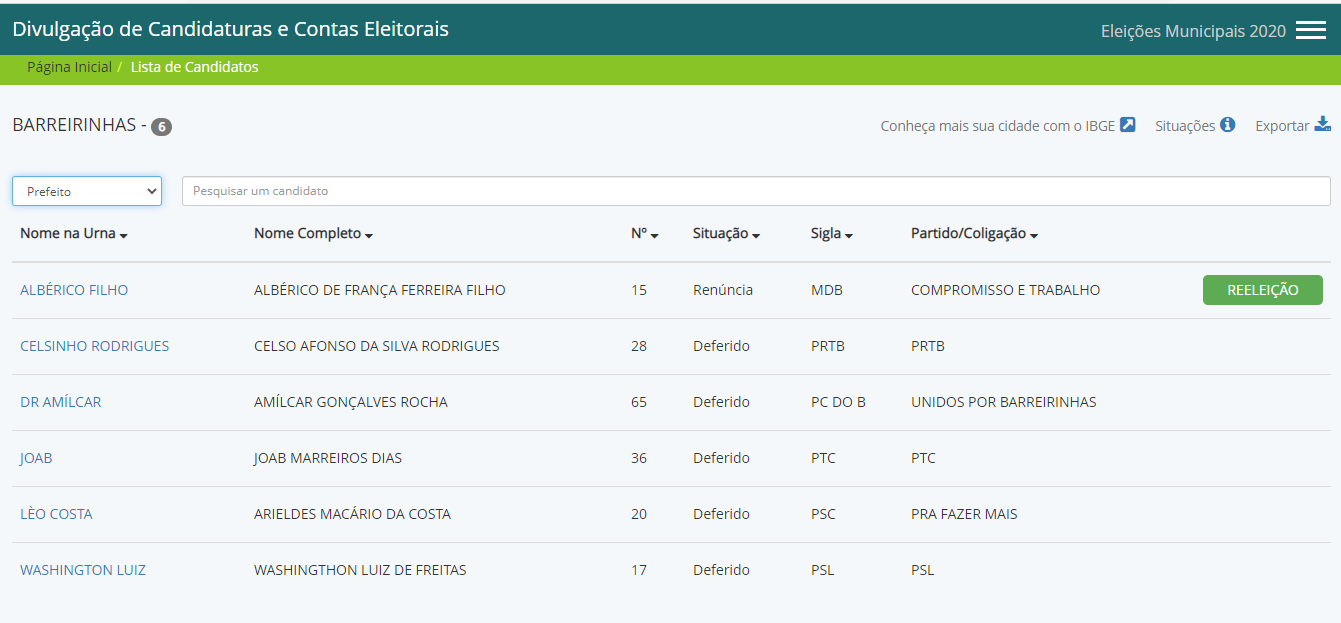Sort by Nº column
Screen dimensions: 1341x623
click(x=645, y=234)
